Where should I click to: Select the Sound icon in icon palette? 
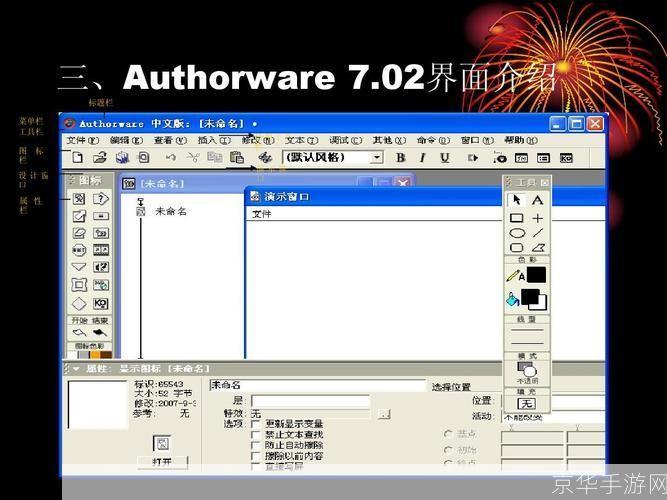[101, 267]
